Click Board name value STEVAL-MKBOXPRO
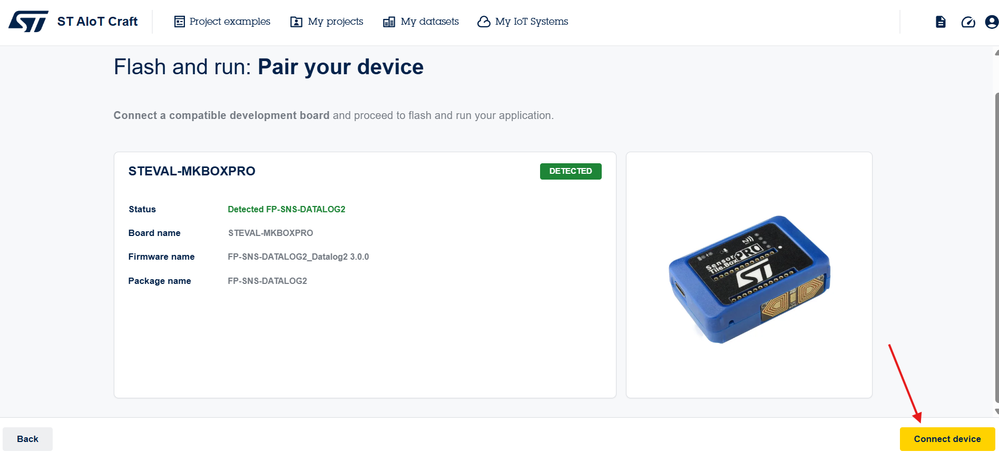This screenshot has width=999, height=453. [270, 233]
